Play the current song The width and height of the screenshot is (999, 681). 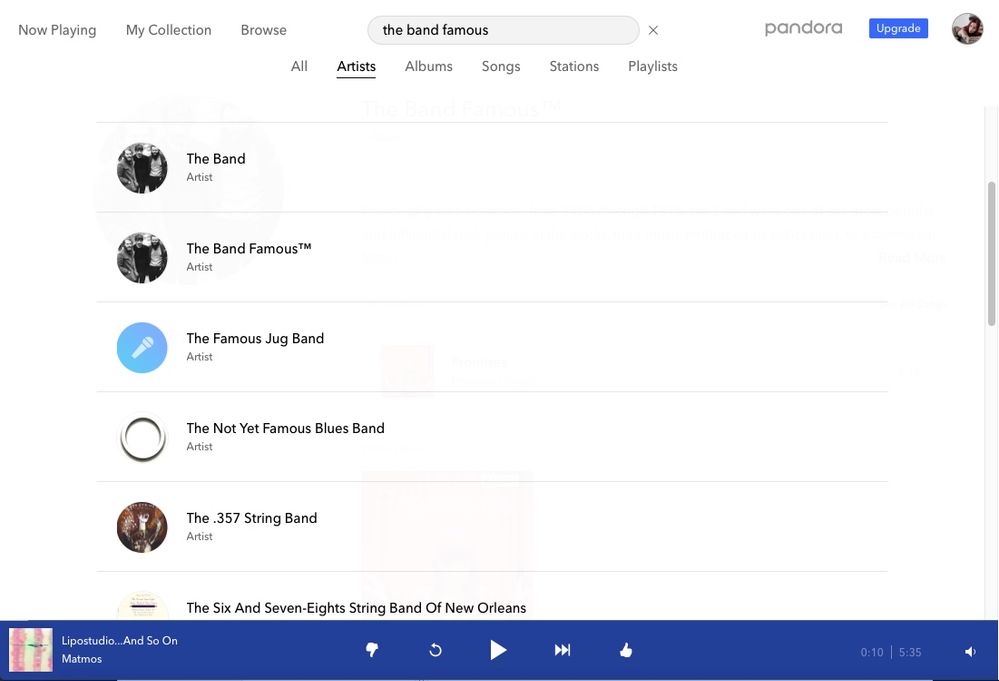[498, 650]
